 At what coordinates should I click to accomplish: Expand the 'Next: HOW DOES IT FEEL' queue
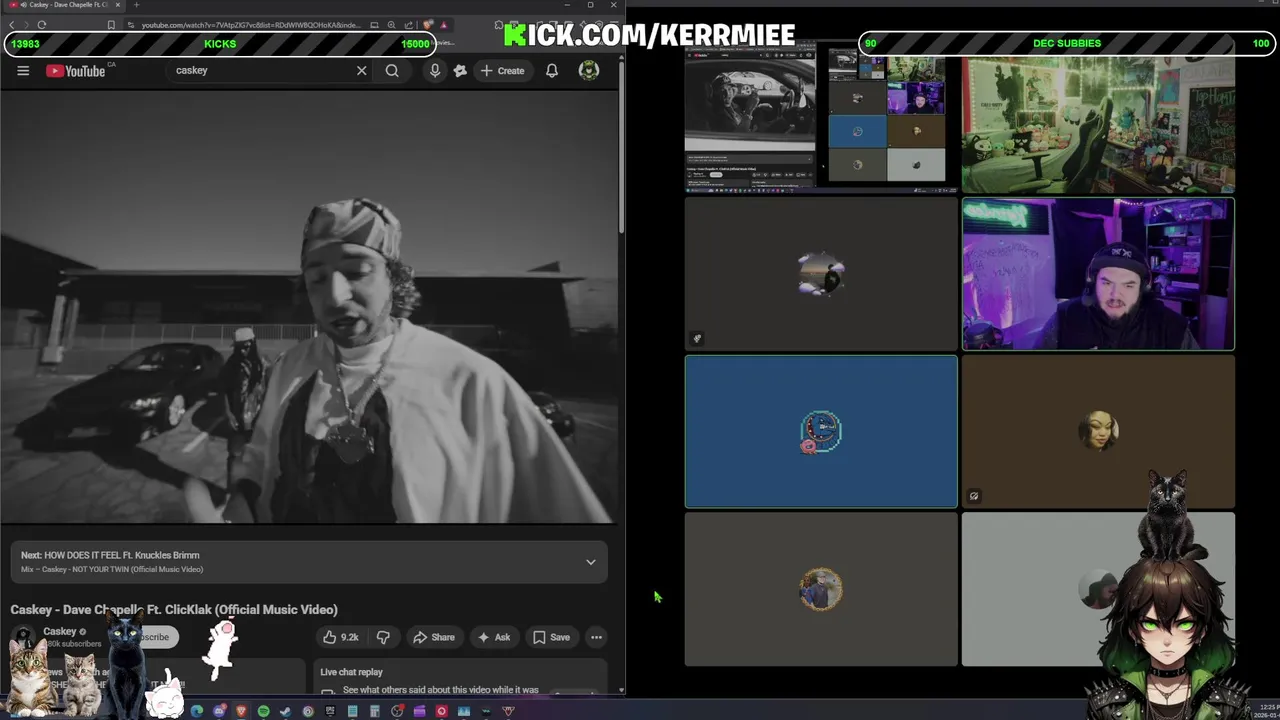(591, 562)
